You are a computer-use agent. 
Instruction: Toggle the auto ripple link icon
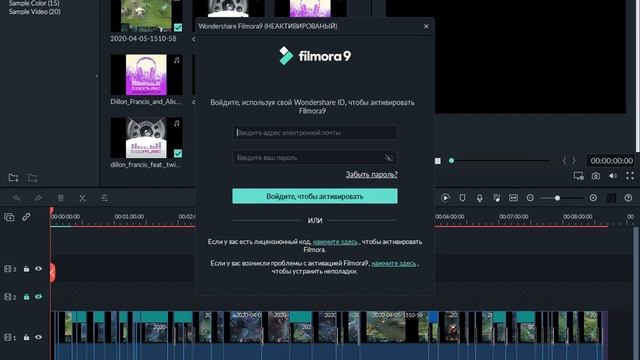(x=26, y=217)
